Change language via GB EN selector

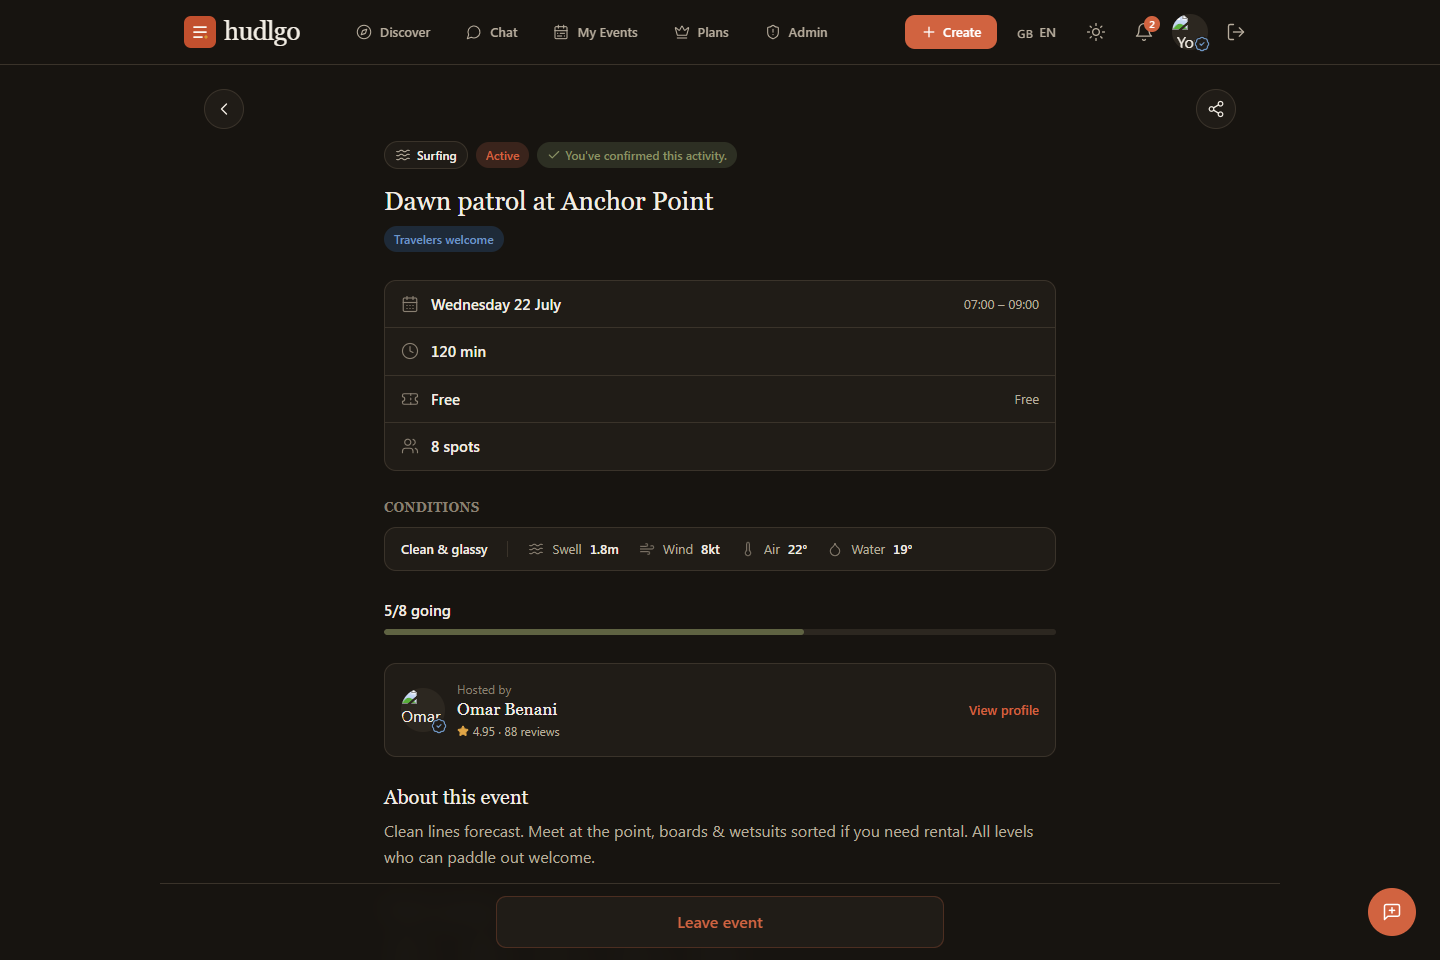pos(1036,33)
